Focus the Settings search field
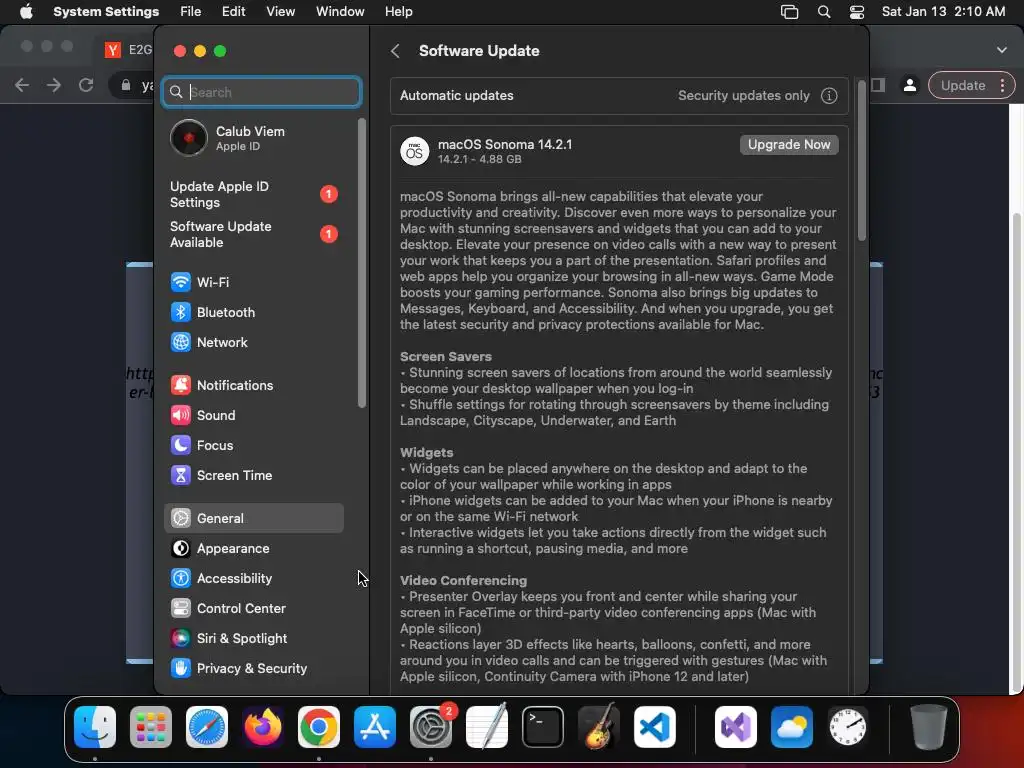The width and height of the screenshot is (1024, 768). tap(261, 92)
